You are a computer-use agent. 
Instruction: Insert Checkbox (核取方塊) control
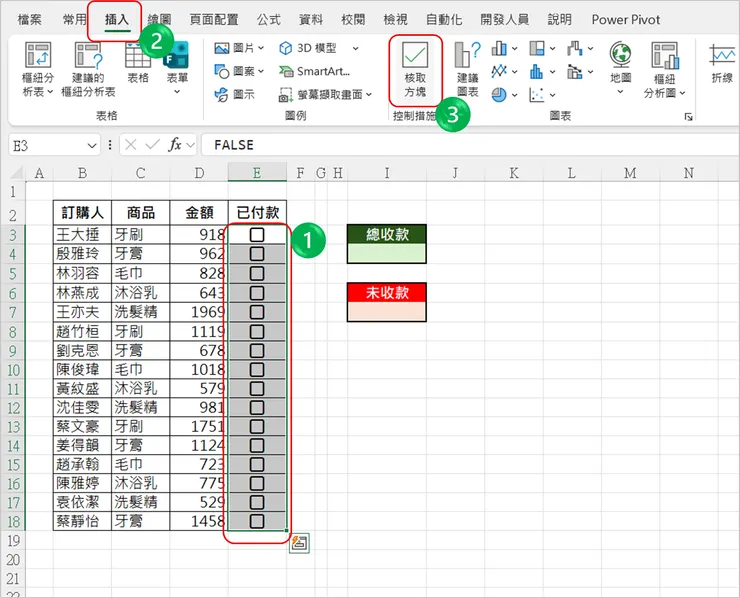coord(415,70)
